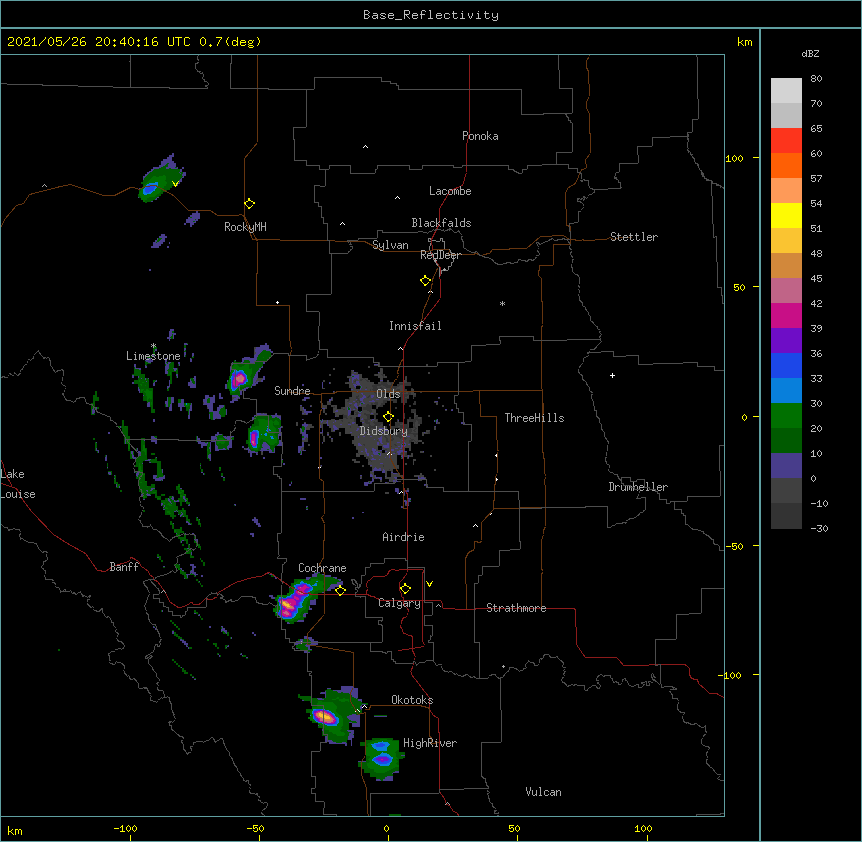Click the white plus marker north of Drumheller
862x842 pixels.
[x=612, y=375]
